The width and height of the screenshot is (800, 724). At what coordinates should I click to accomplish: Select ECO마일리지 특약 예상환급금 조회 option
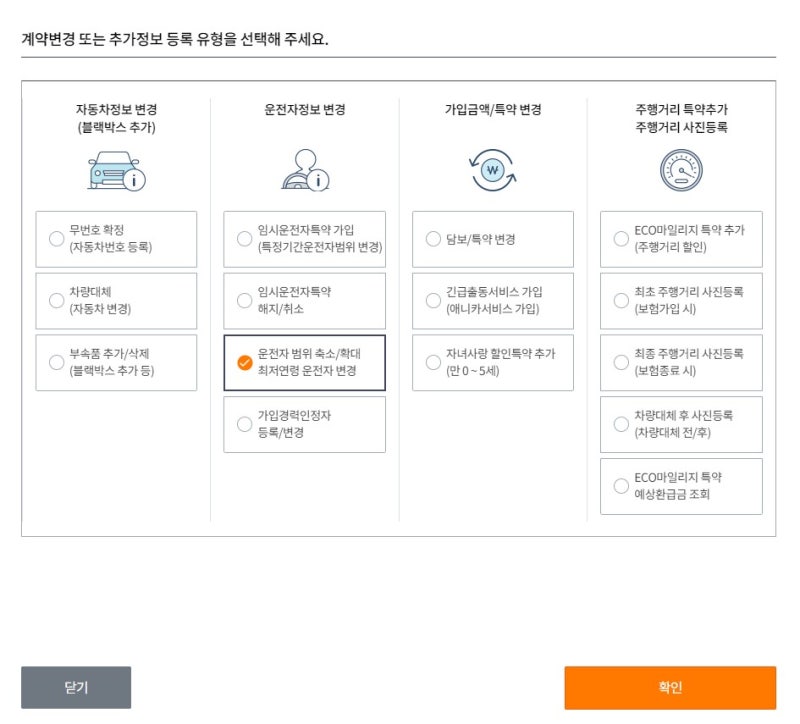[x=681, y=486]
